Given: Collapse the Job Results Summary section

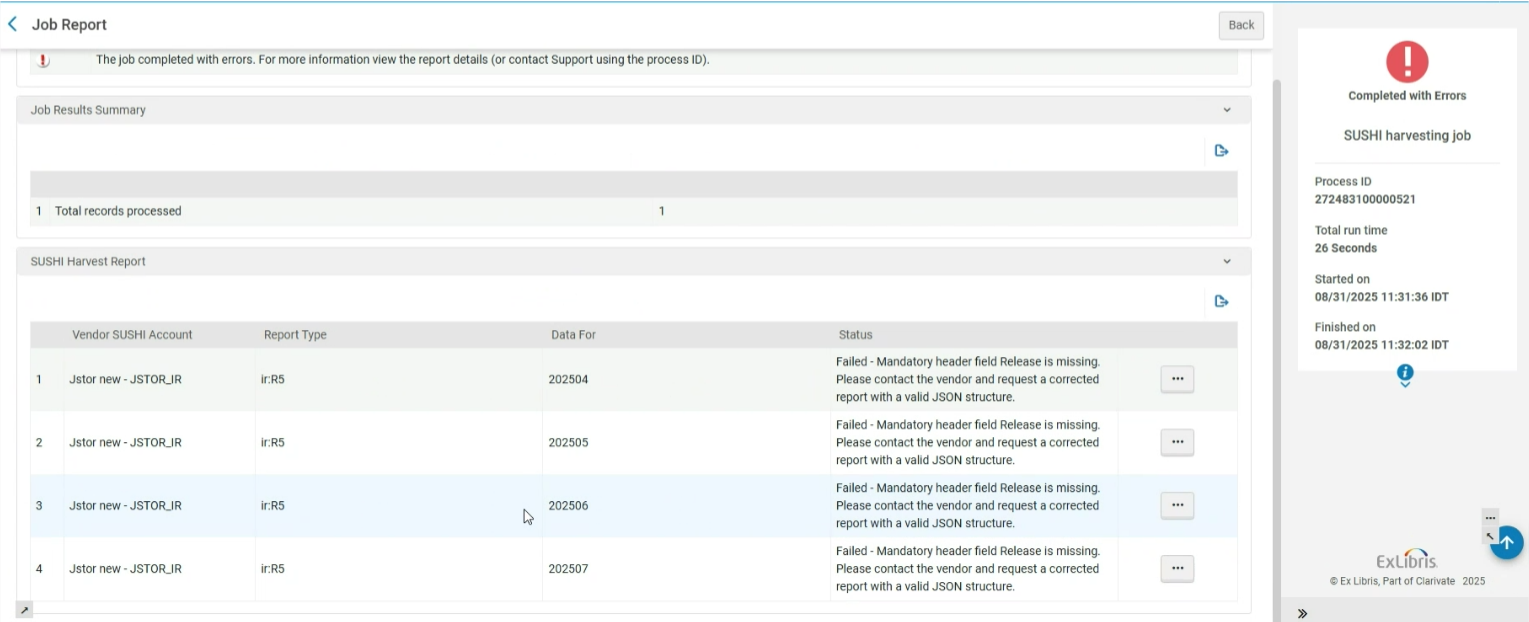Looking at the screenshot, I should (1227, 110).
